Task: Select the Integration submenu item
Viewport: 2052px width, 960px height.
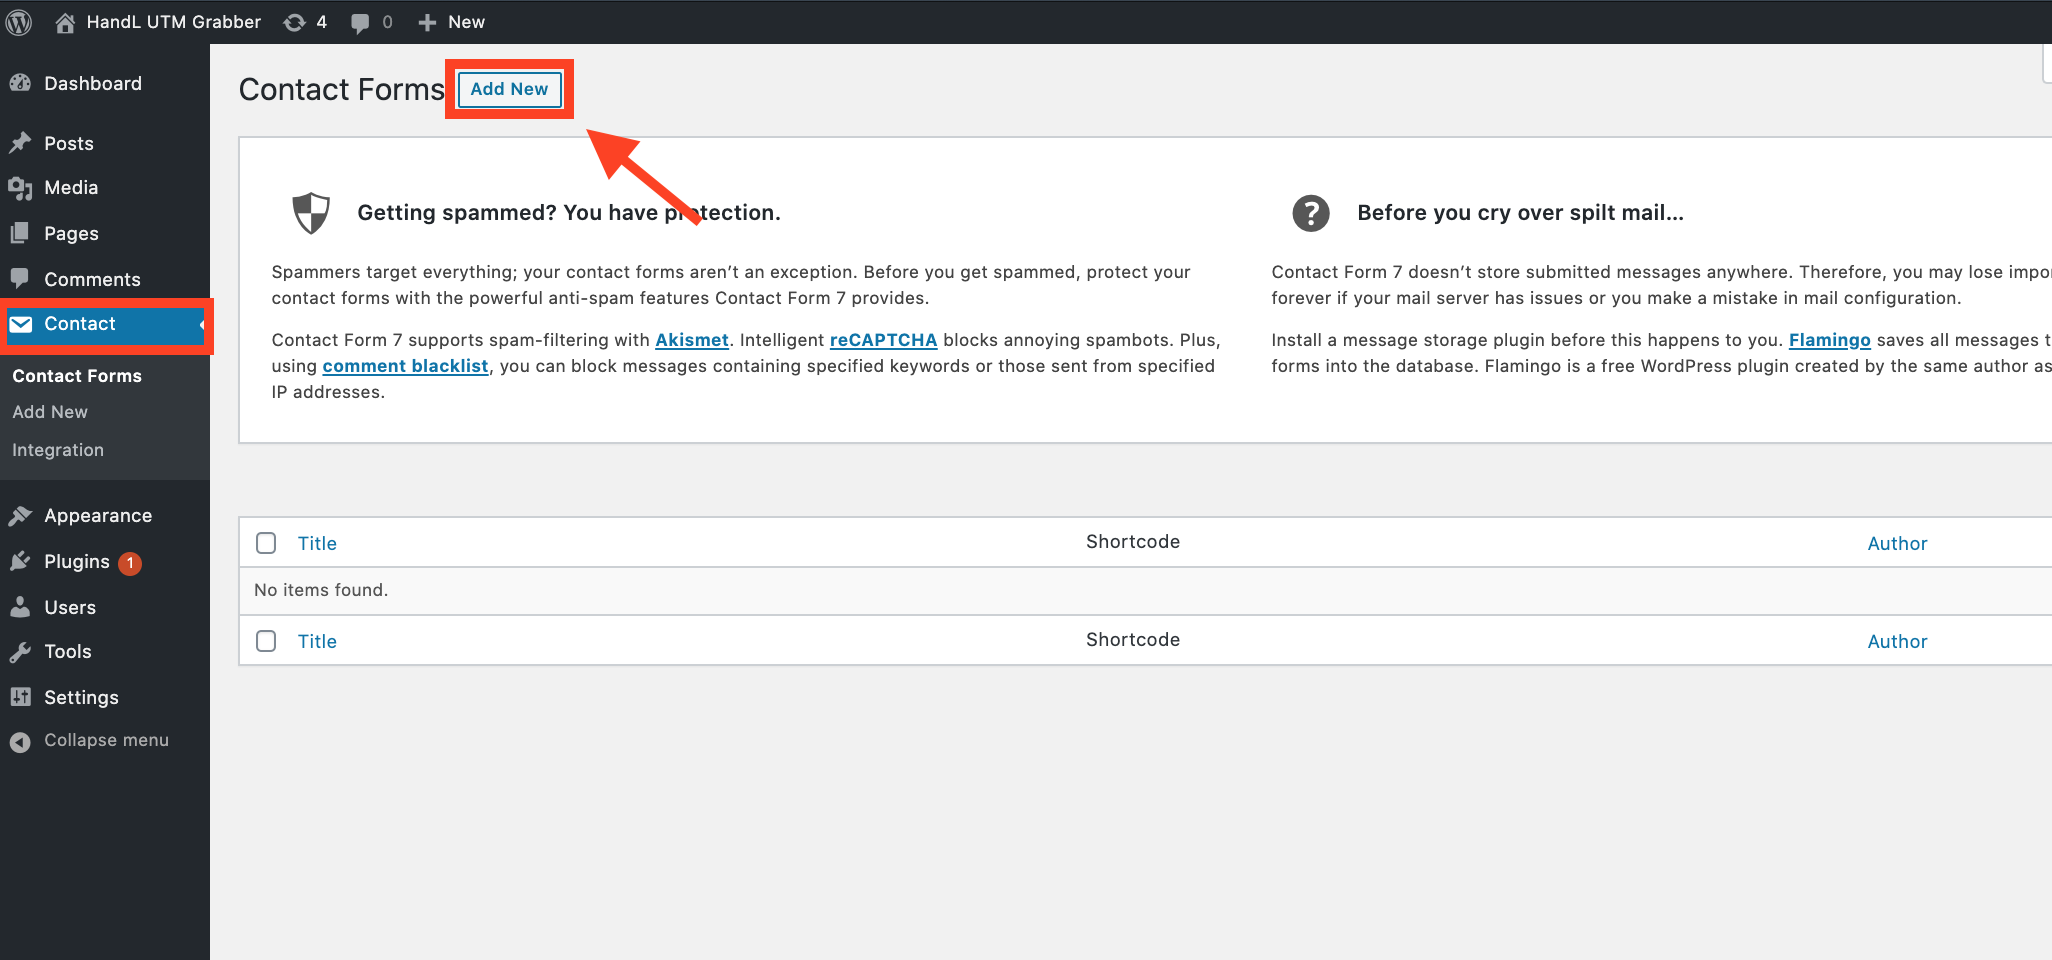Action: click(57, 450)
